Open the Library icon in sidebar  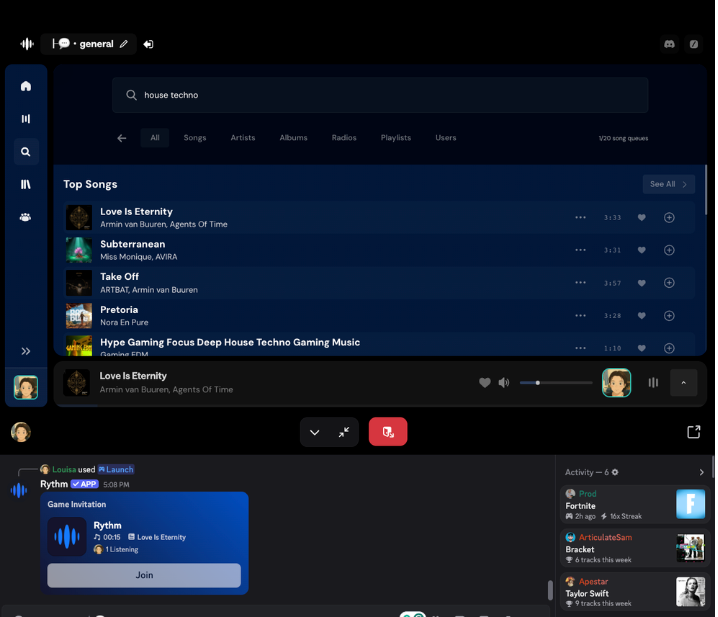coord(26,184)
